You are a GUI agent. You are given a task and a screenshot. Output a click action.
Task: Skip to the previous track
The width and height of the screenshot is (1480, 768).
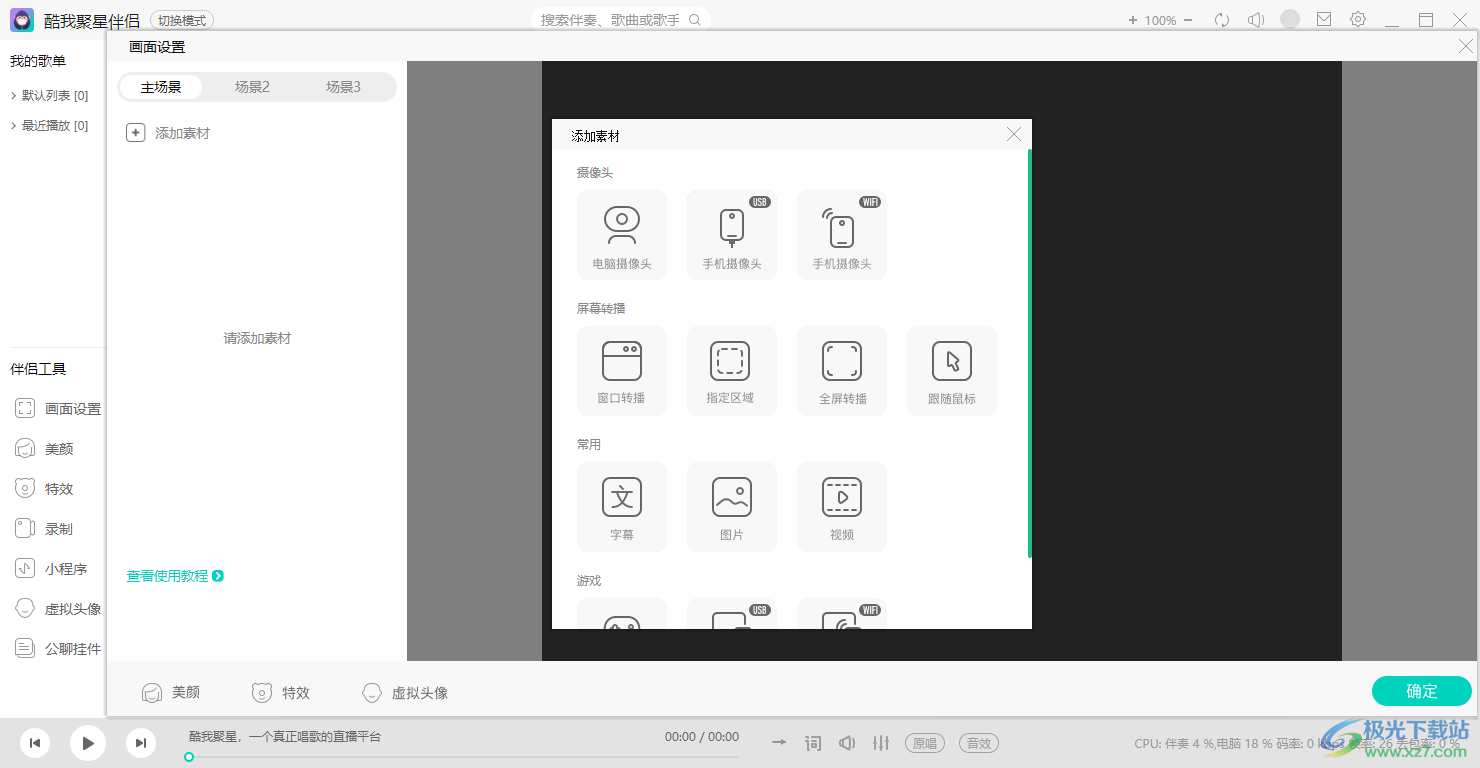[35, 743]
